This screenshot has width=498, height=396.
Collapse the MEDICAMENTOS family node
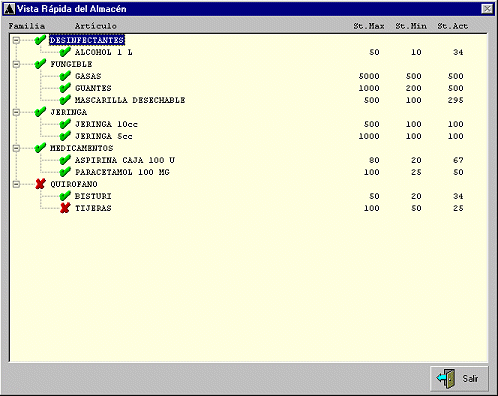coord(16,148)
